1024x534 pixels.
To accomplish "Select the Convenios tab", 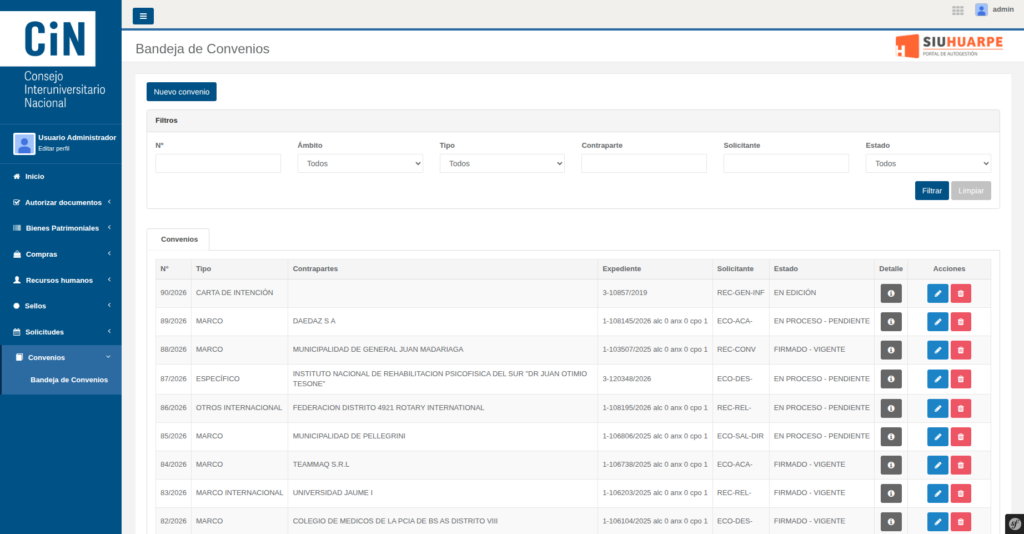I will [178, 240].
